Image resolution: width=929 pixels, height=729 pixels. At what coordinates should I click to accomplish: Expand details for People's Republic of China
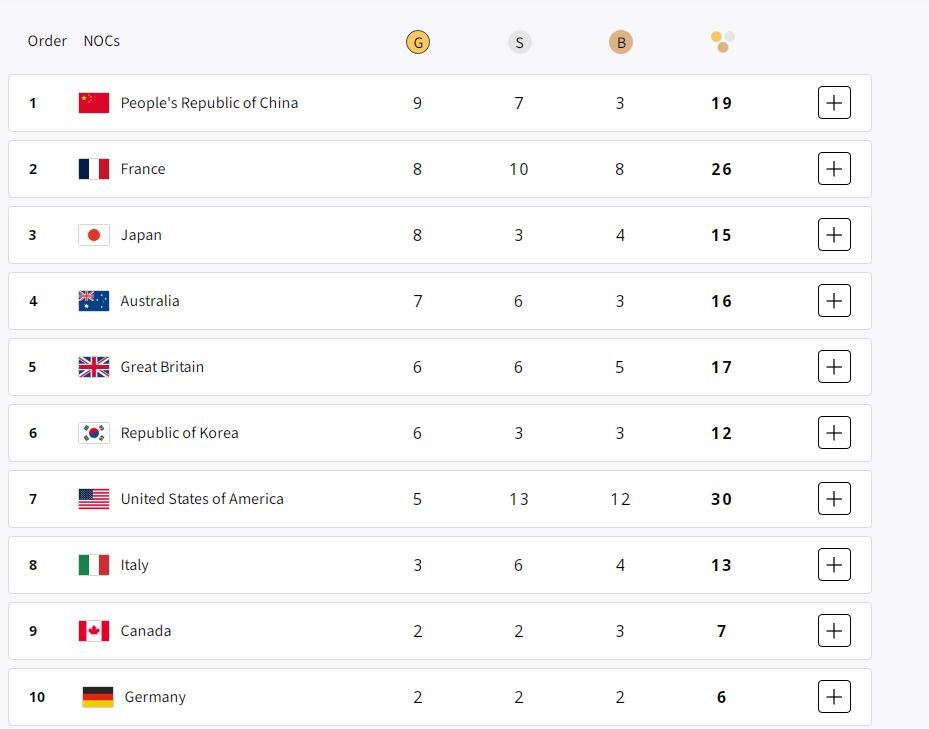834,102
